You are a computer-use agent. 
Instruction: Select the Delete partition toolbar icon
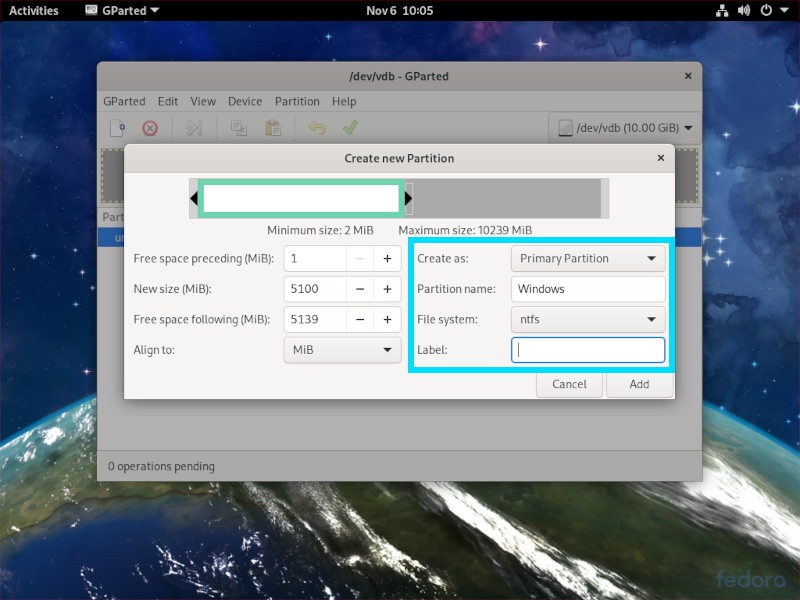[x=149, y=128]
